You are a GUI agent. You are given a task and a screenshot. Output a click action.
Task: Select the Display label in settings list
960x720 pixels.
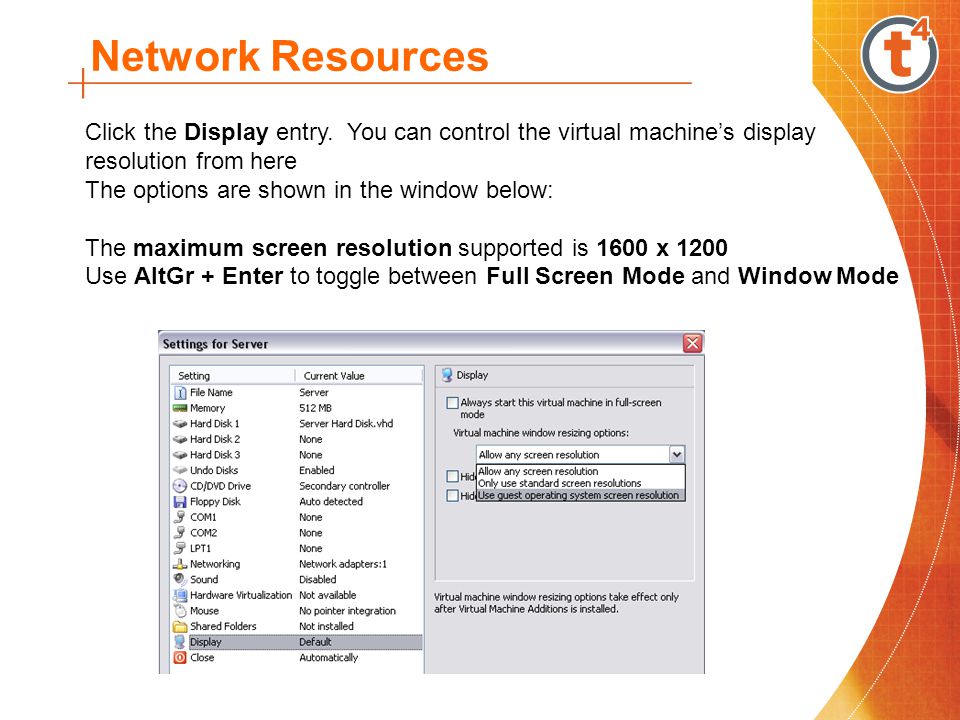pos(206,642)
